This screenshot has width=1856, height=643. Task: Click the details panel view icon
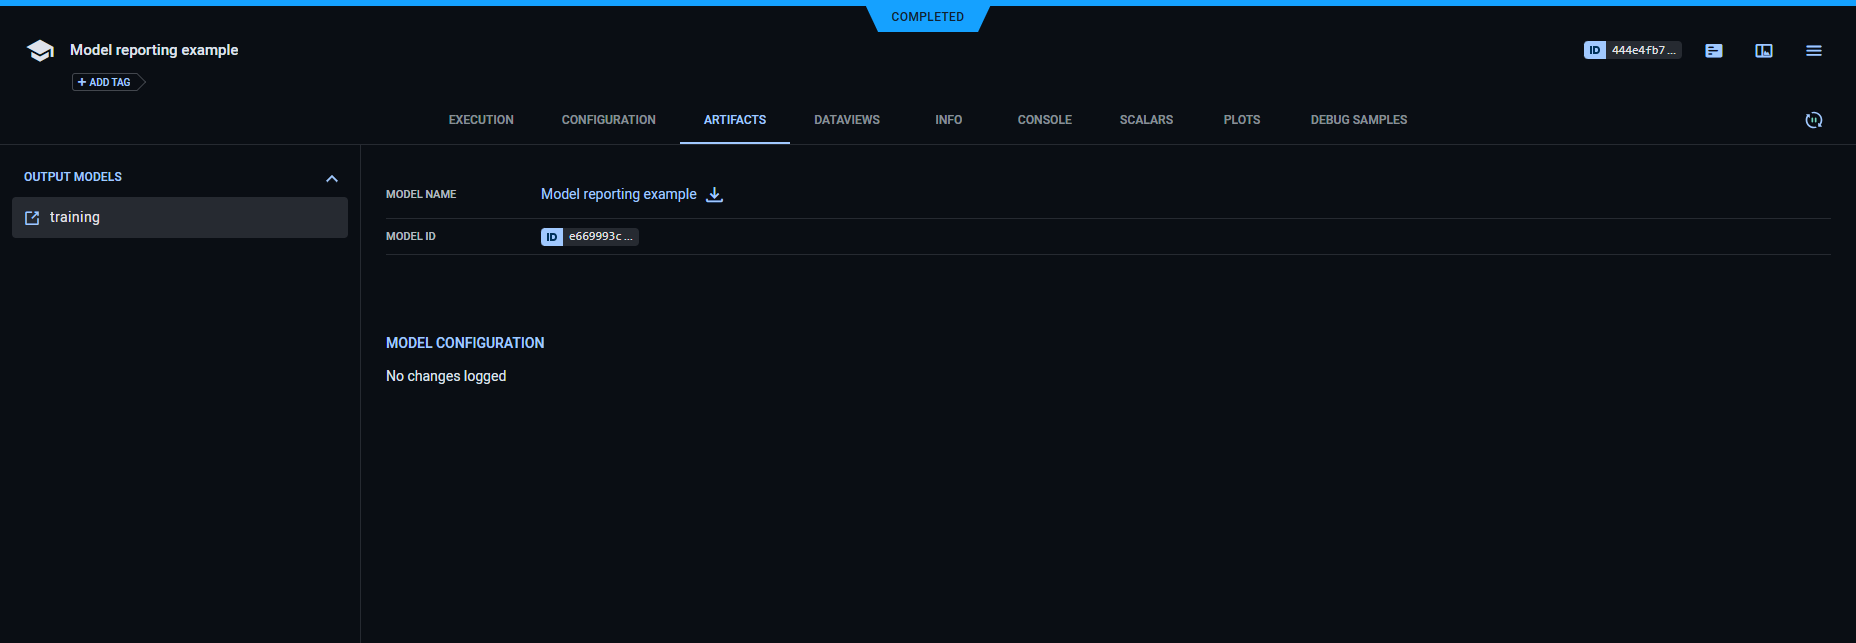click(1764, 50)
